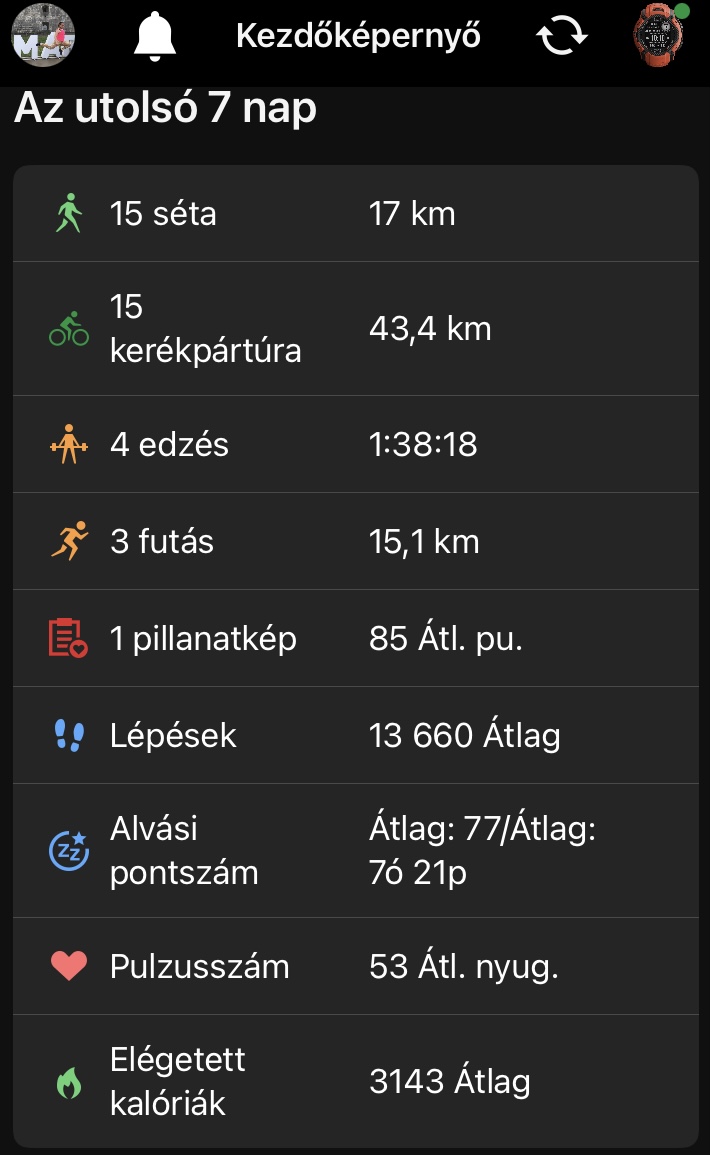Image resolution: width=710 pixels, height=1155 pixels.
Task: Tap the green walking figure icon
Action: point(69,214)
